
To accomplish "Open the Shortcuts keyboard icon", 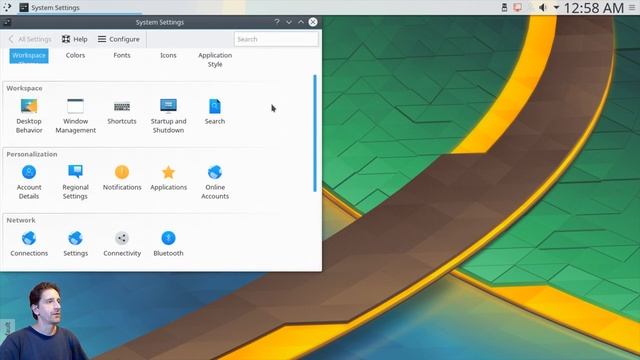I will click(x=122, y=107).
